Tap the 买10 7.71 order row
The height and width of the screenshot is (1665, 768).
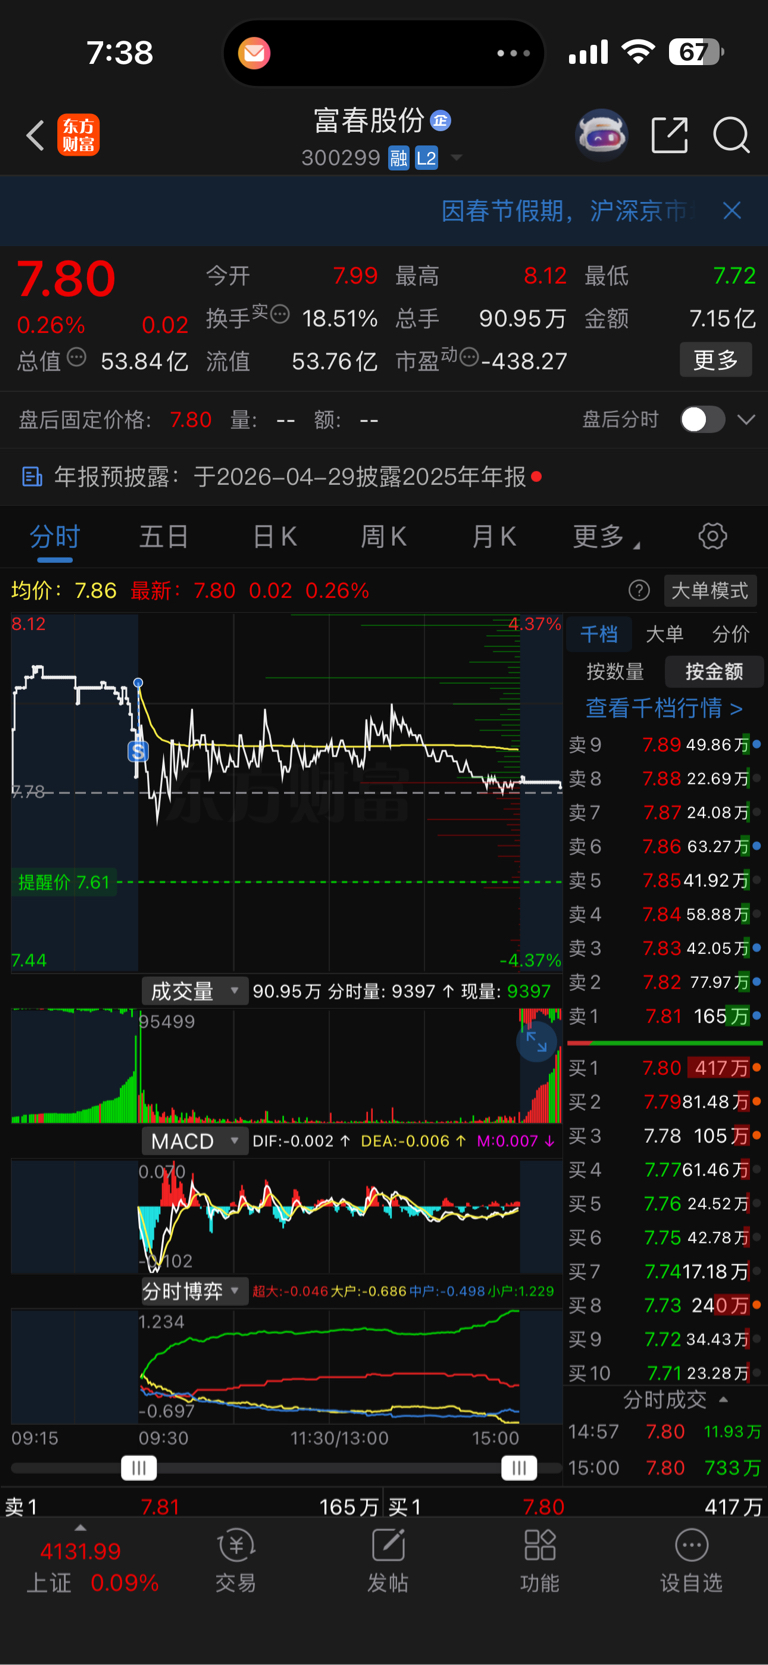[x=664, y=1373]
